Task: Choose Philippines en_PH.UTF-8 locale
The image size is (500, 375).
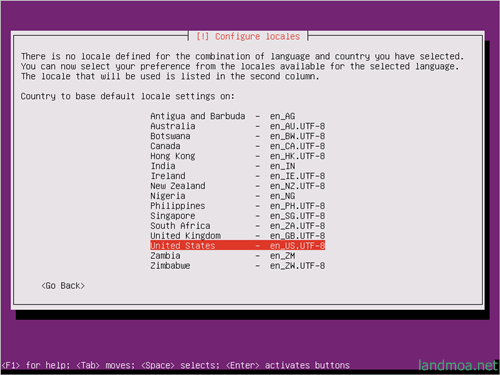Action: pyautogui.click(x=237, y=206)
